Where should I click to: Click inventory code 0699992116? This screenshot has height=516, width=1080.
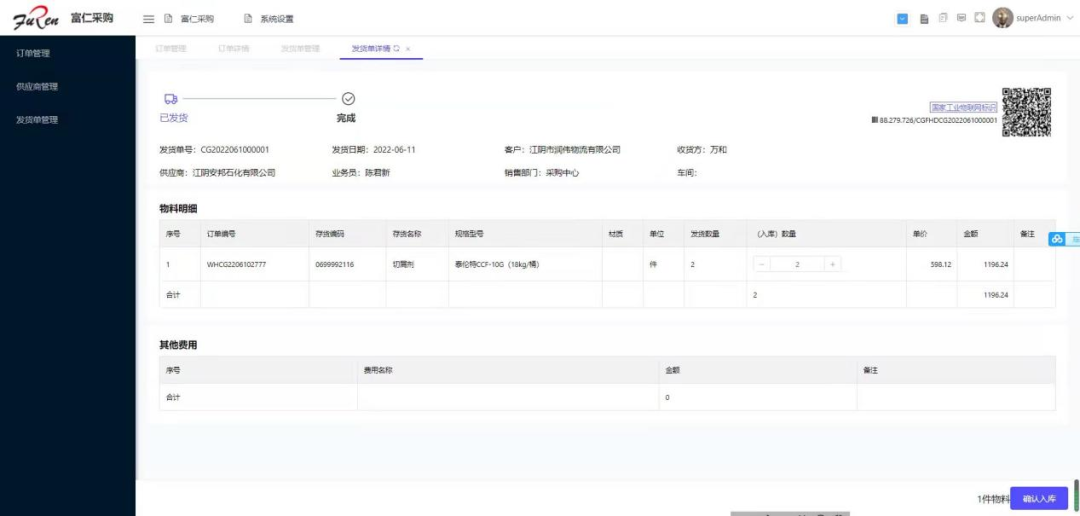coord(335,265)
